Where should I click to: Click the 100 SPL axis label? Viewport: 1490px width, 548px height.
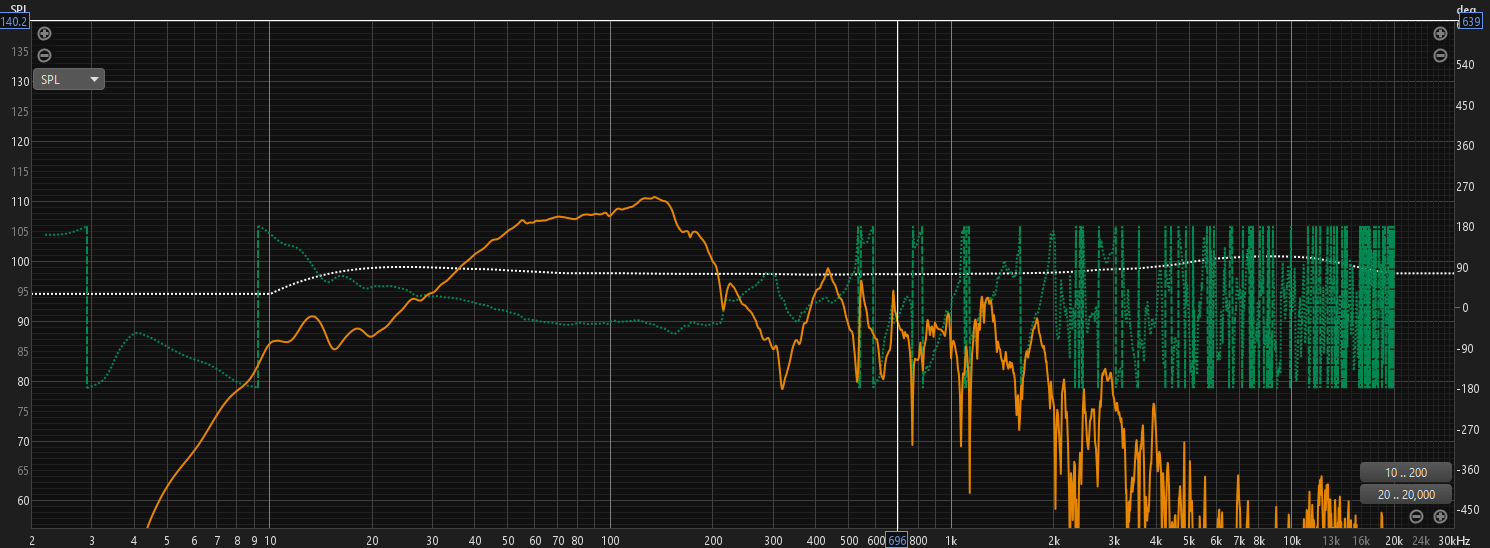tap(20, 262)
